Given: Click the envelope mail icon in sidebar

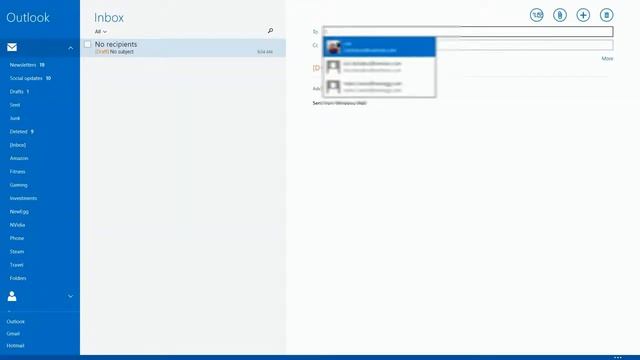Looking at the screenshot, I should coord(12,47).
